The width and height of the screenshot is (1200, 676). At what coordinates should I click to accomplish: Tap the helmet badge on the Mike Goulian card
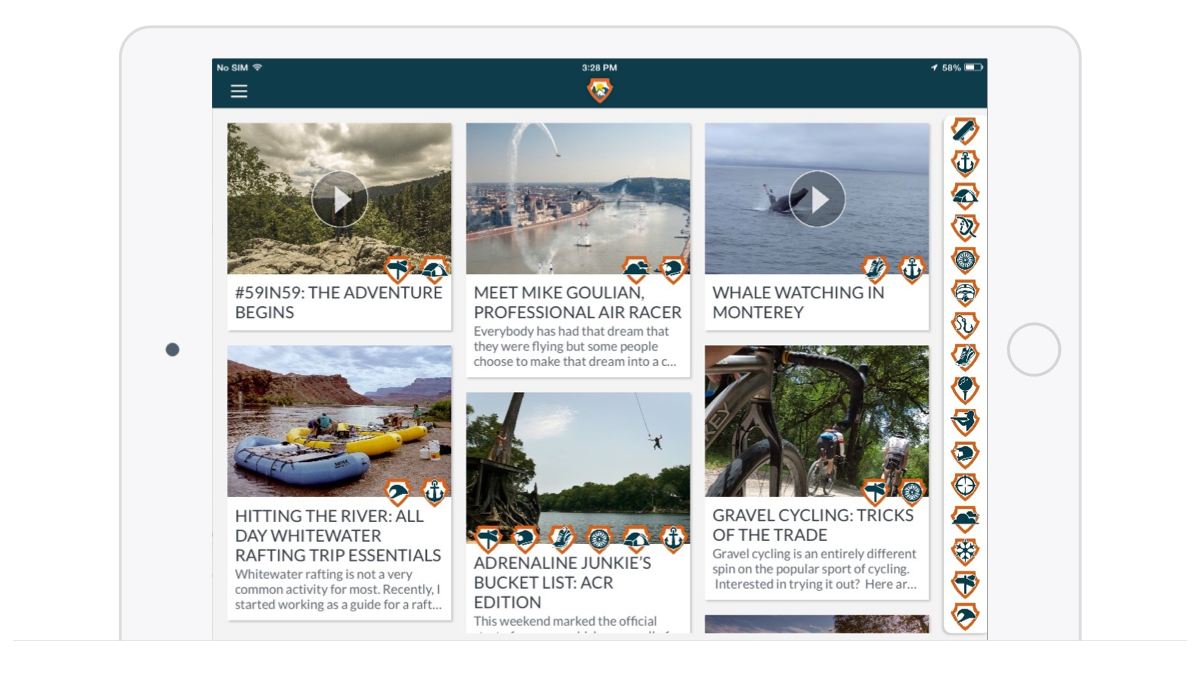[673, 270]
